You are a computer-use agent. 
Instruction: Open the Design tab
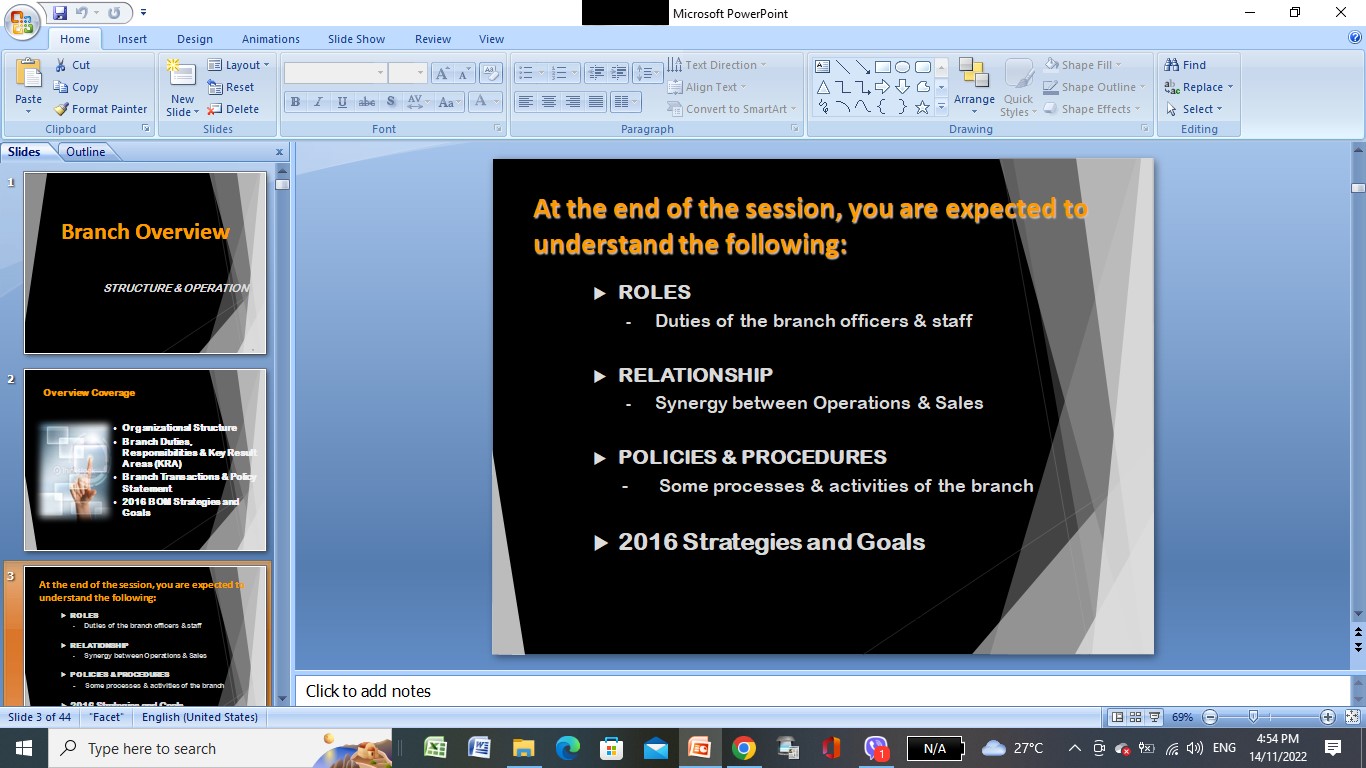(x=195, y=39)
